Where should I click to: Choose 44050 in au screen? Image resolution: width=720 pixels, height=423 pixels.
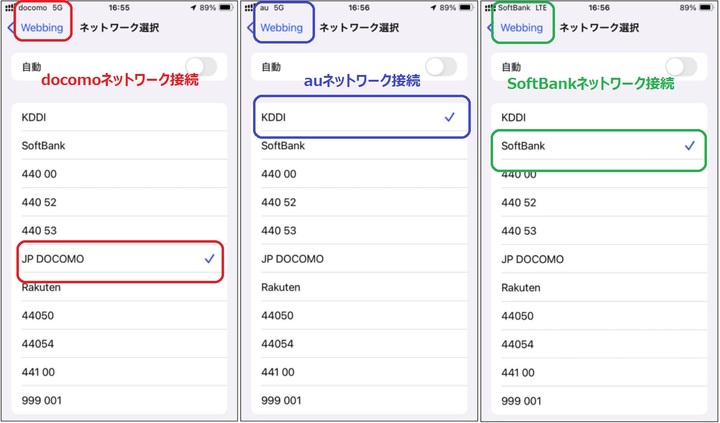(359, 316)
